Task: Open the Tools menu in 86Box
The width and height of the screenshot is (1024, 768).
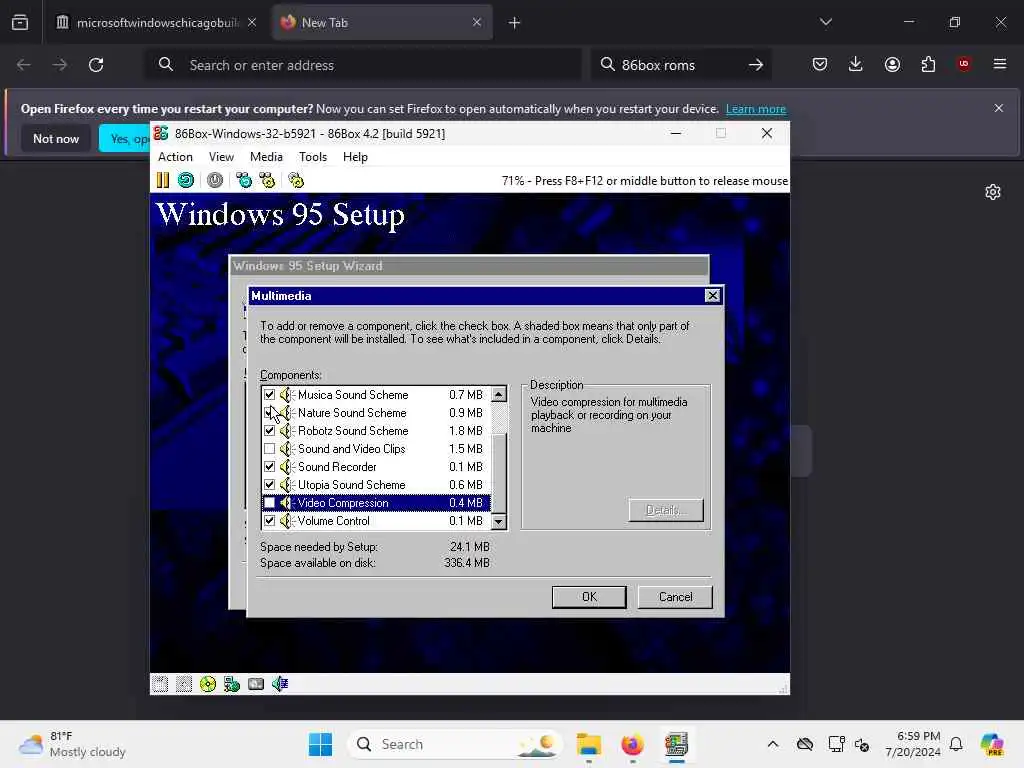Action: pos(313,157)
